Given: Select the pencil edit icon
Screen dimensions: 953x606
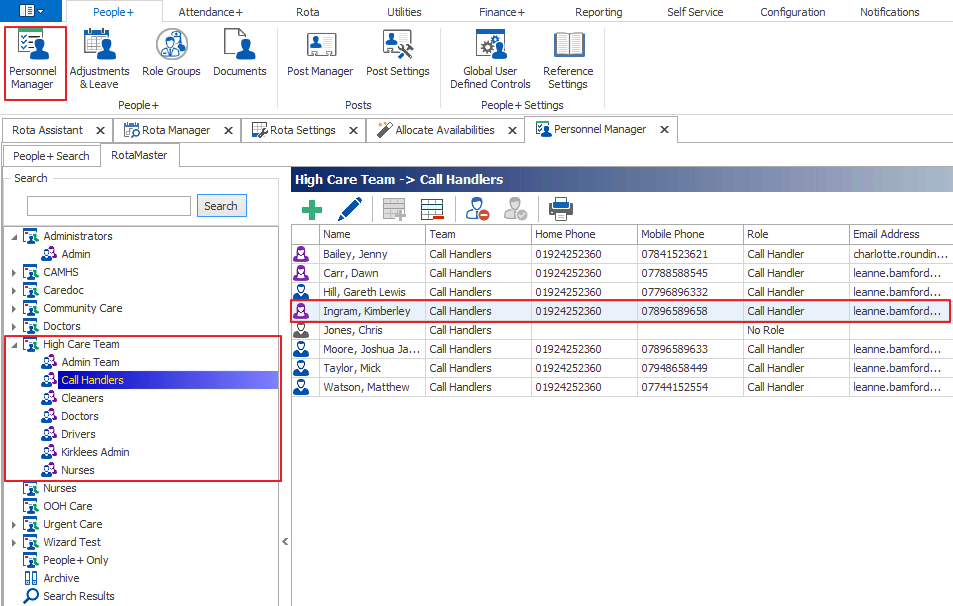Looking at the screenshot, I should 352,209.
